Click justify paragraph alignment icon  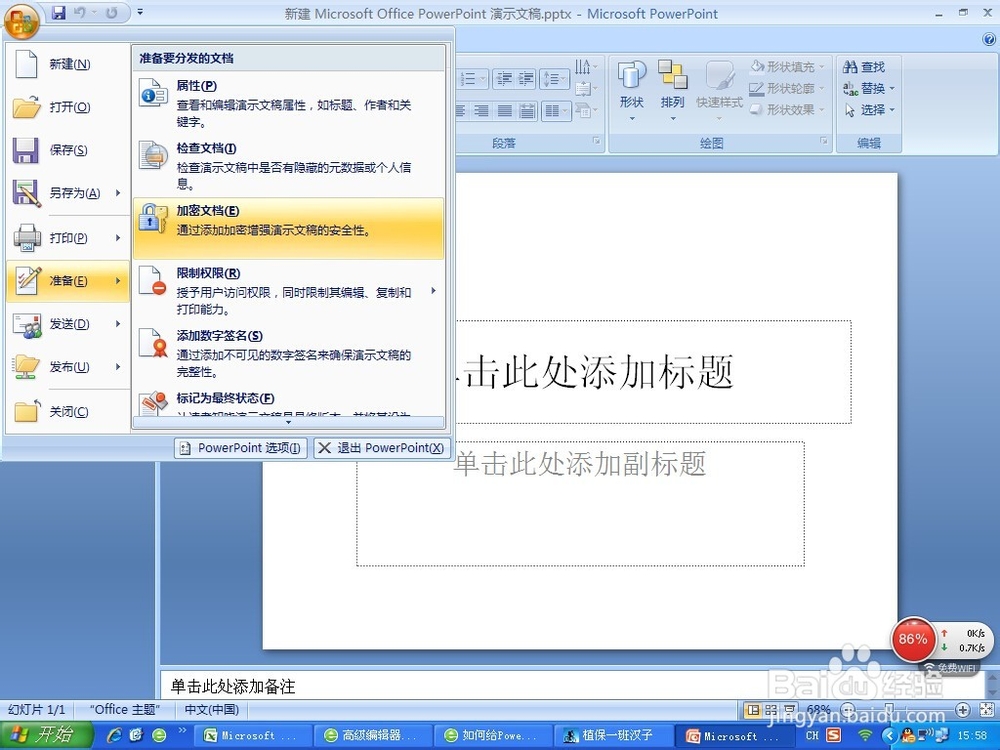[504, 112]
